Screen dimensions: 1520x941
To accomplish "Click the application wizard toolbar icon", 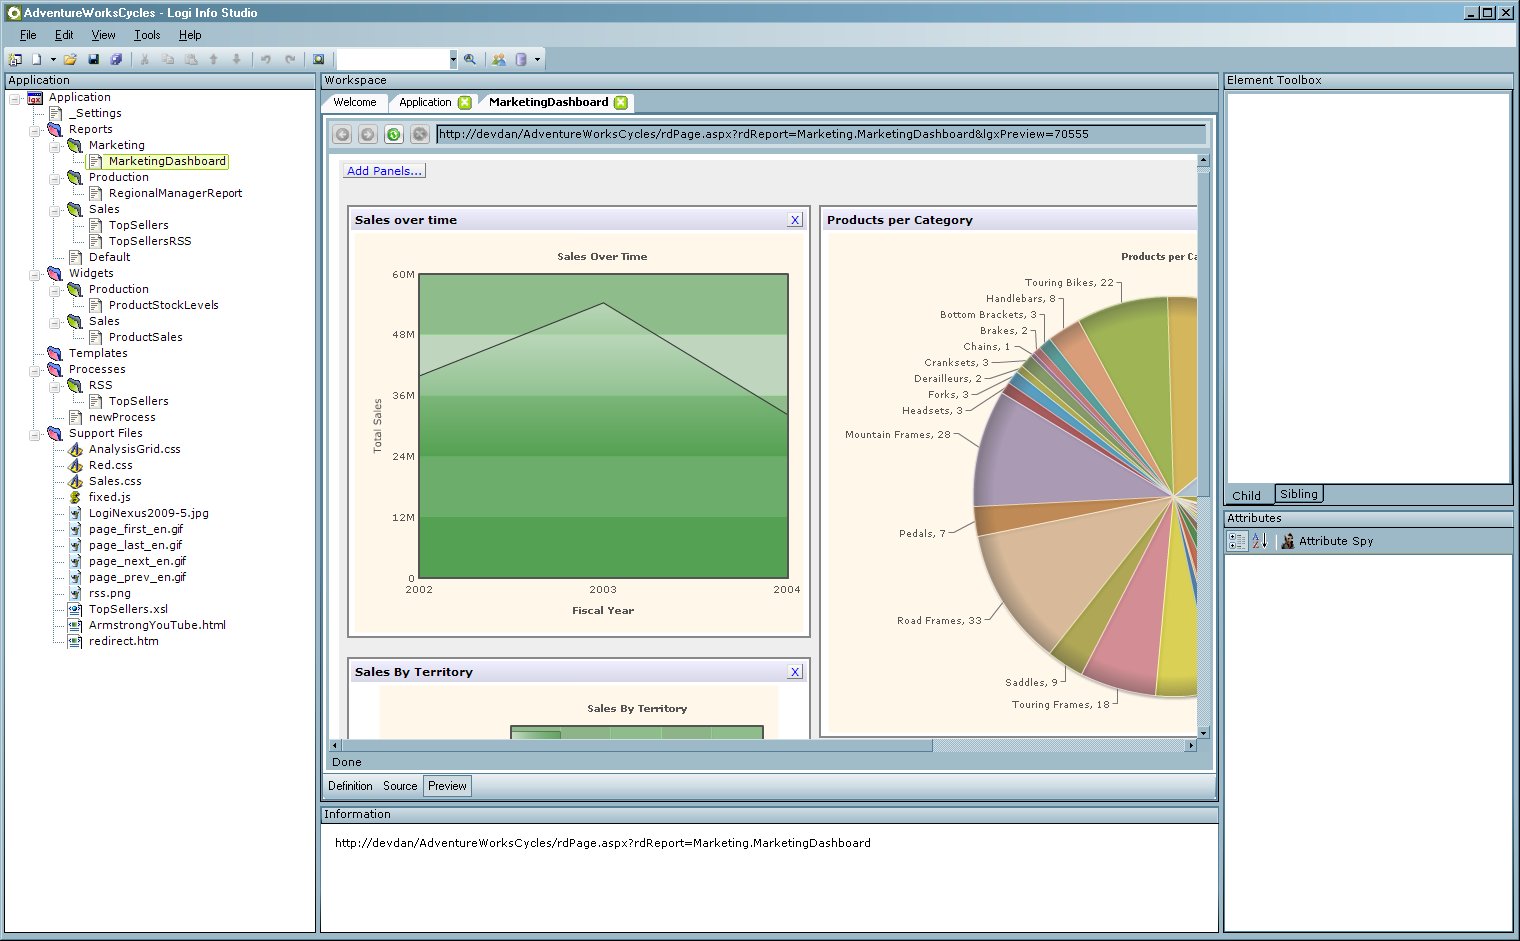I will [x=16, y=59].
